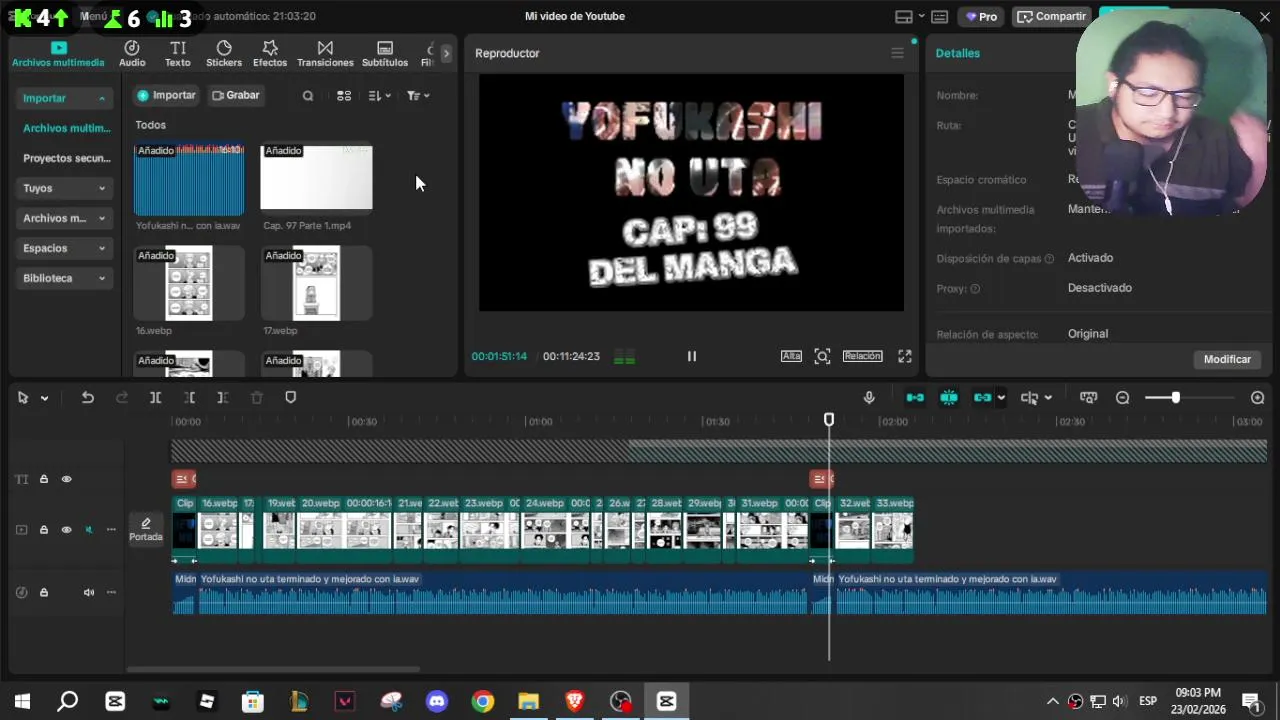Open the Texto tab

coord(178,54)
